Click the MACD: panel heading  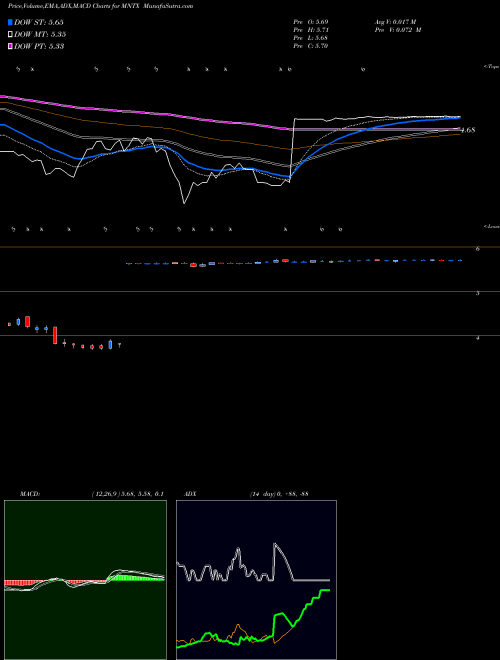[x=30, y=494]
